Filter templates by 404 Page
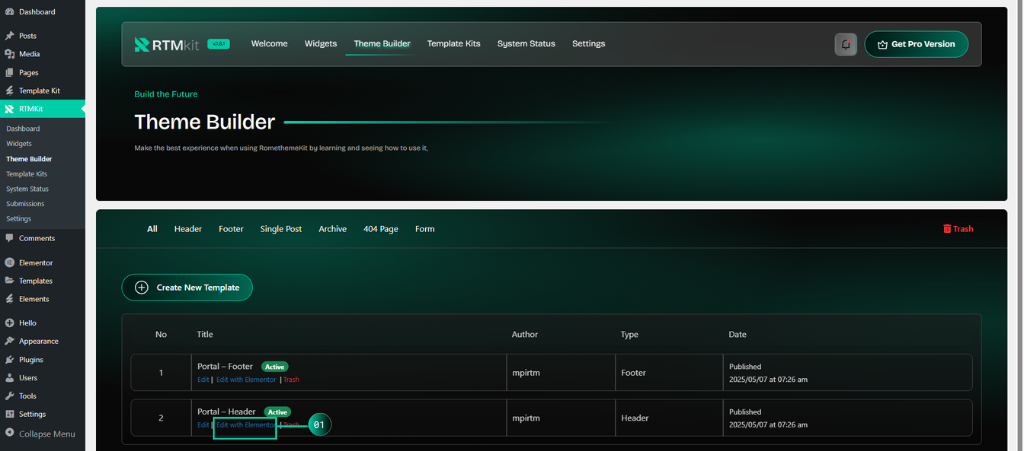This screenshot has height=451, width=1024. click(381, 229)
